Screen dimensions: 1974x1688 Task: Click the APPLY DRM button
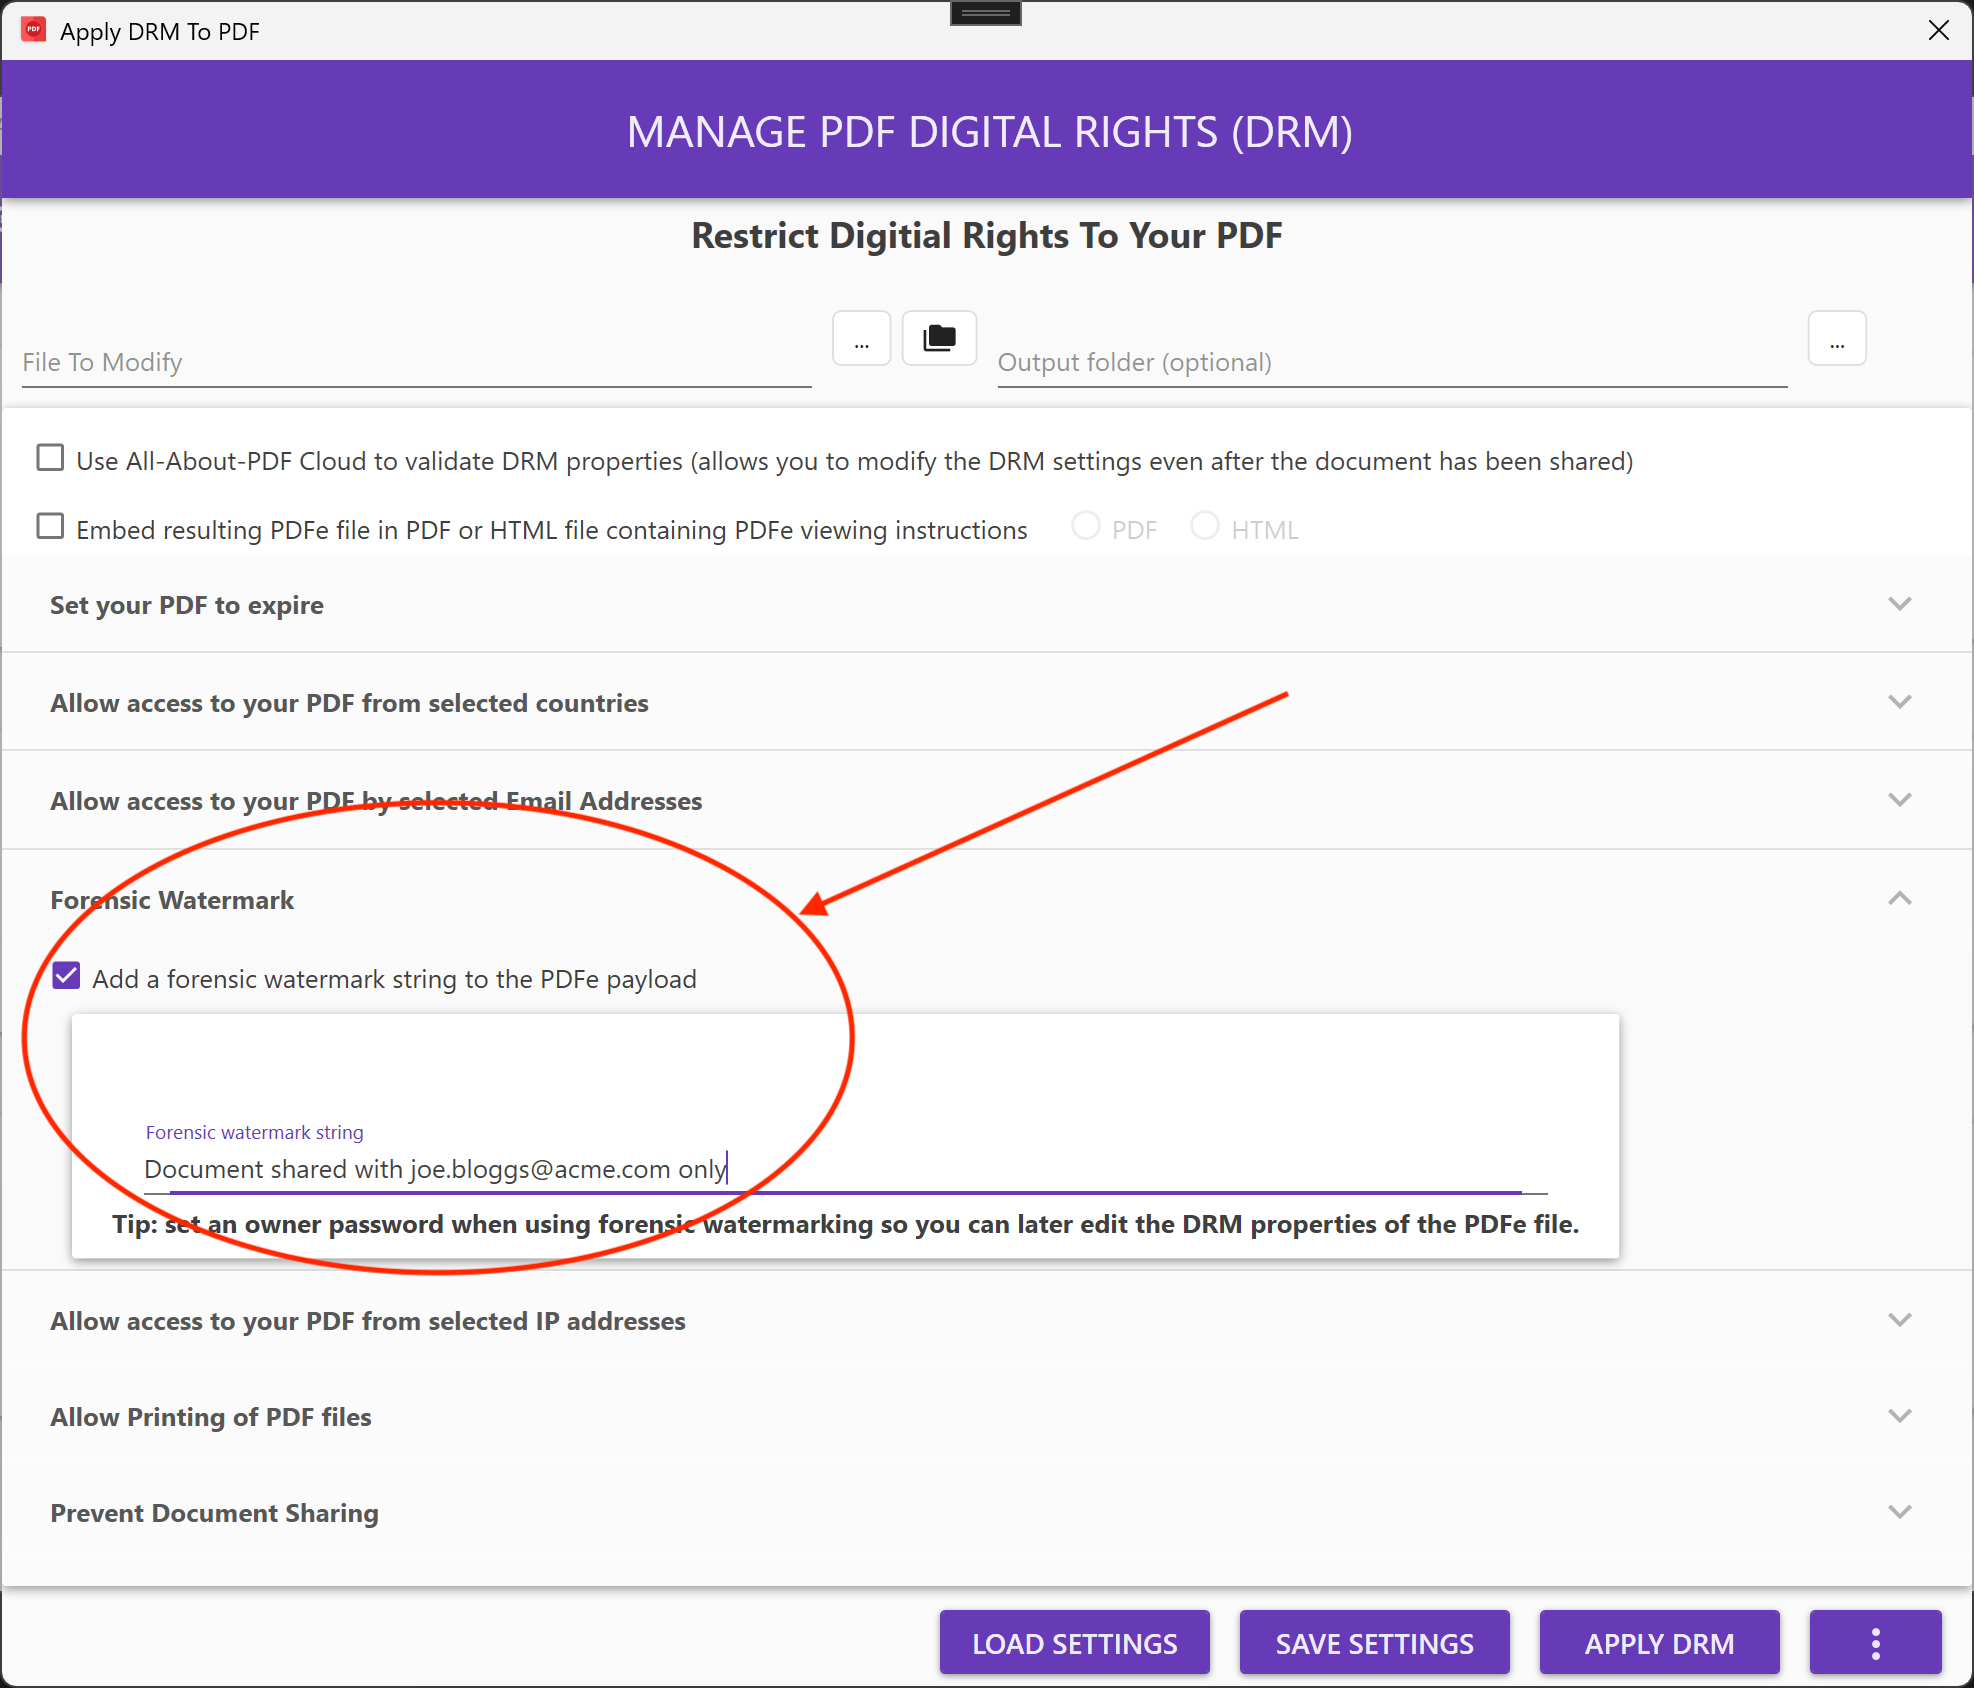1659,1643
